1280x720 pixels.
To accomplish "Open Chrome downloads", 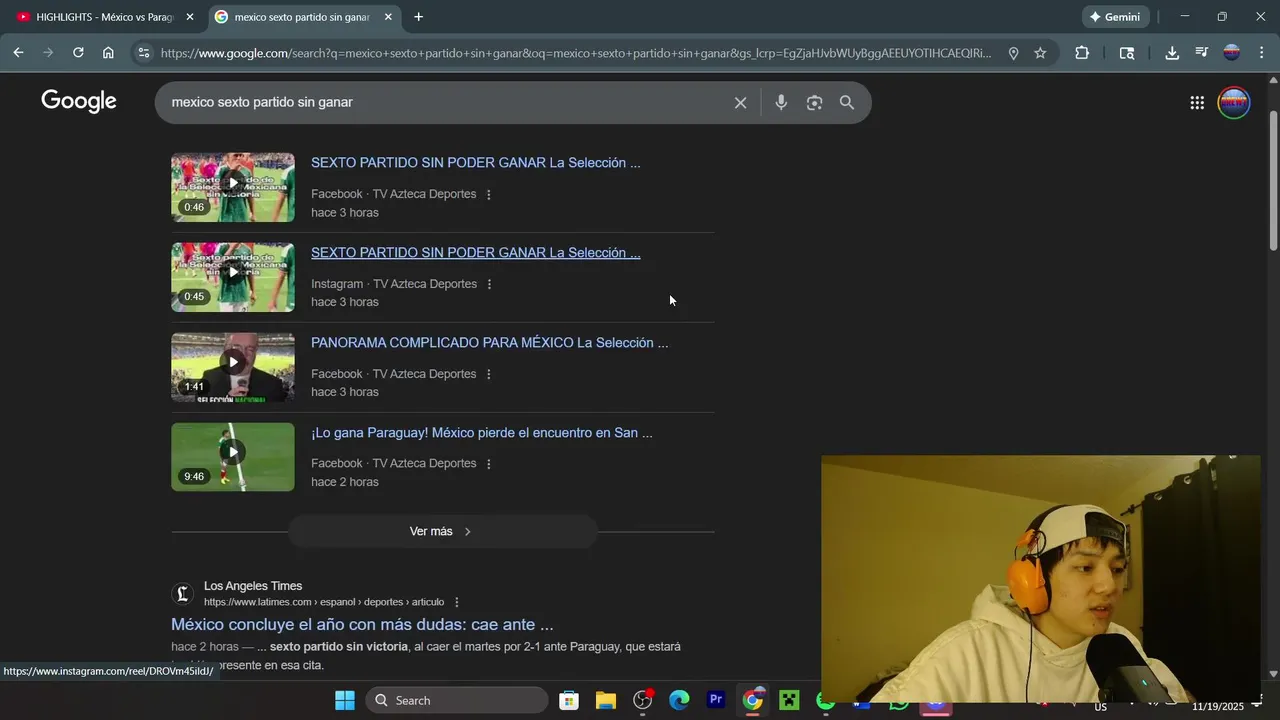I will pos(1172,53).
